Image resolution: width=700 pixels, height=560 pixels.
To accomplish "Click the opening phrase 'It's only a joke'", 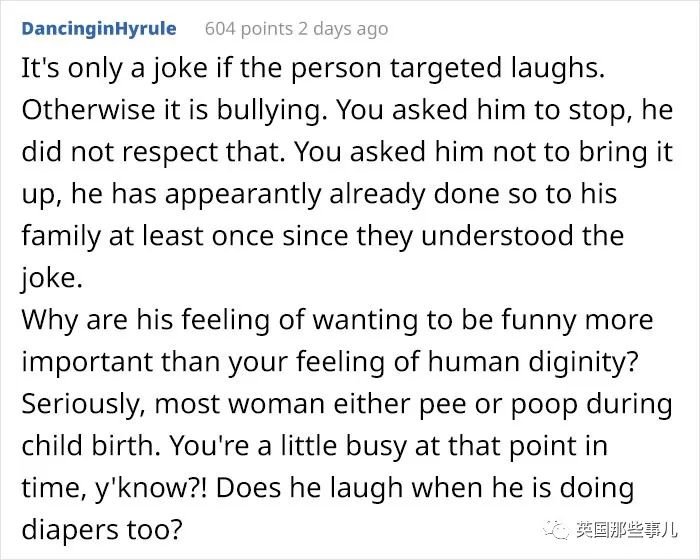I will coord(115,68).
